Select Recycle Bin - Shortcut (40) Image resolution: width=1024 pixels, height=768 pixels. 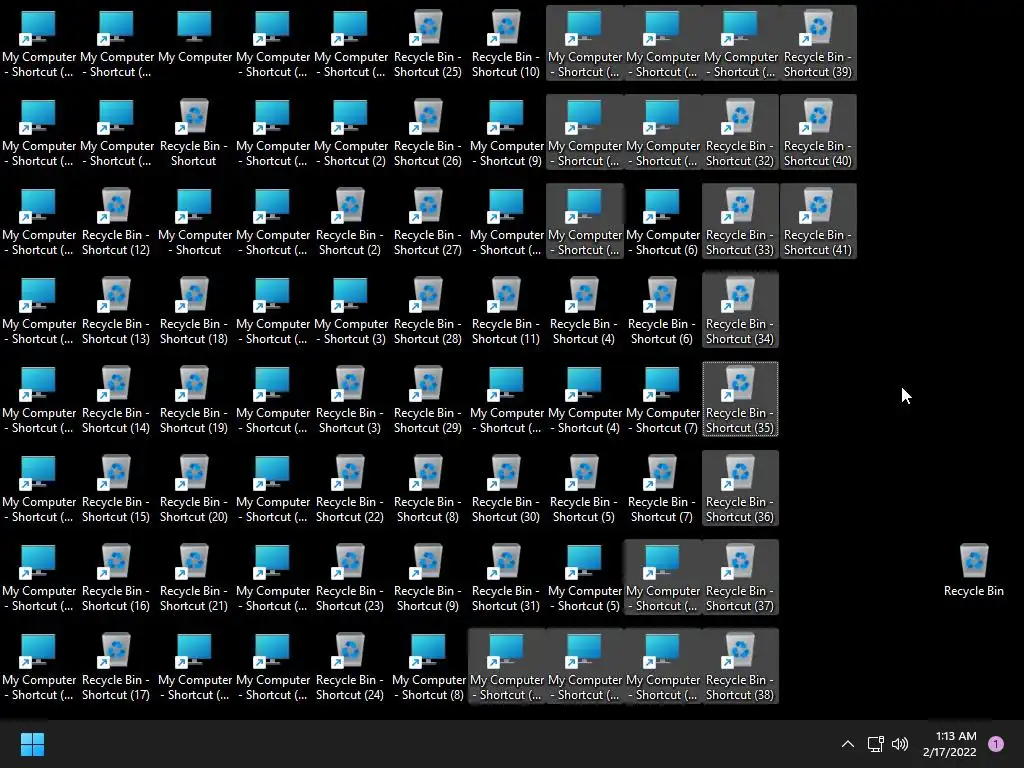coord(818,133)
